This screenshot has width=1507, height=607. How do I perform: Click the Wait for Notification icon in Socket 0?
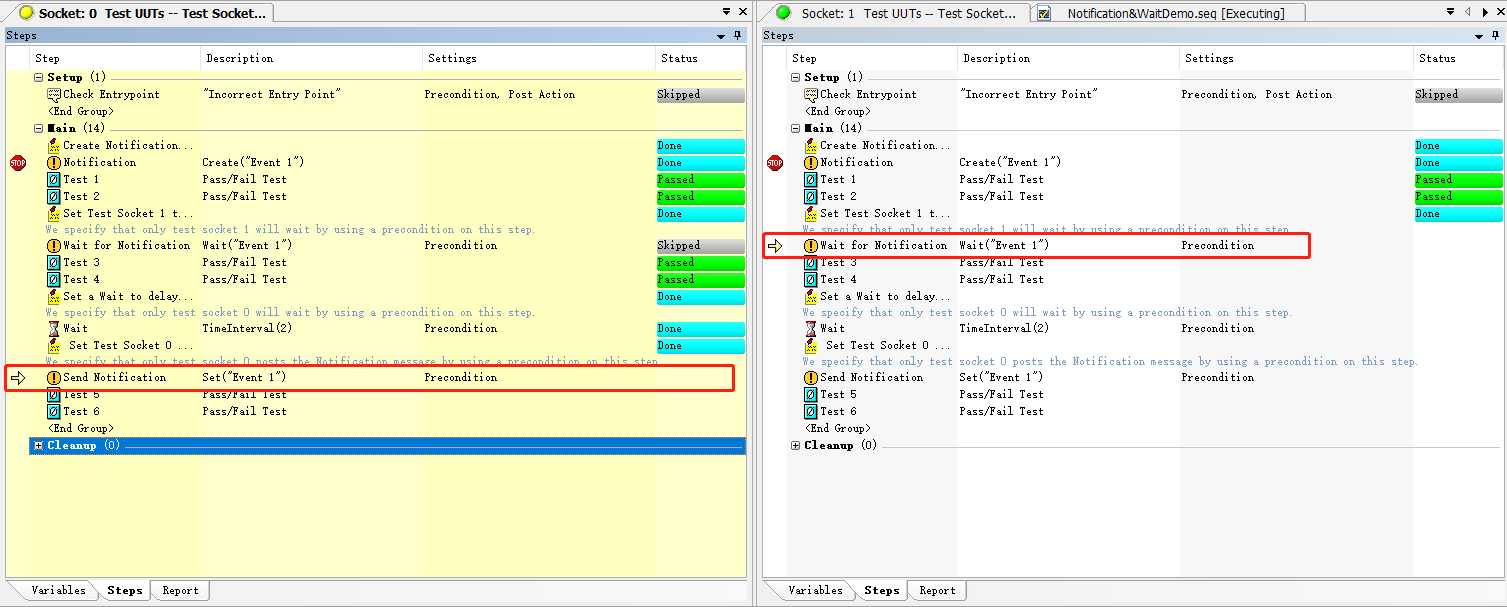tap(54, 245)
